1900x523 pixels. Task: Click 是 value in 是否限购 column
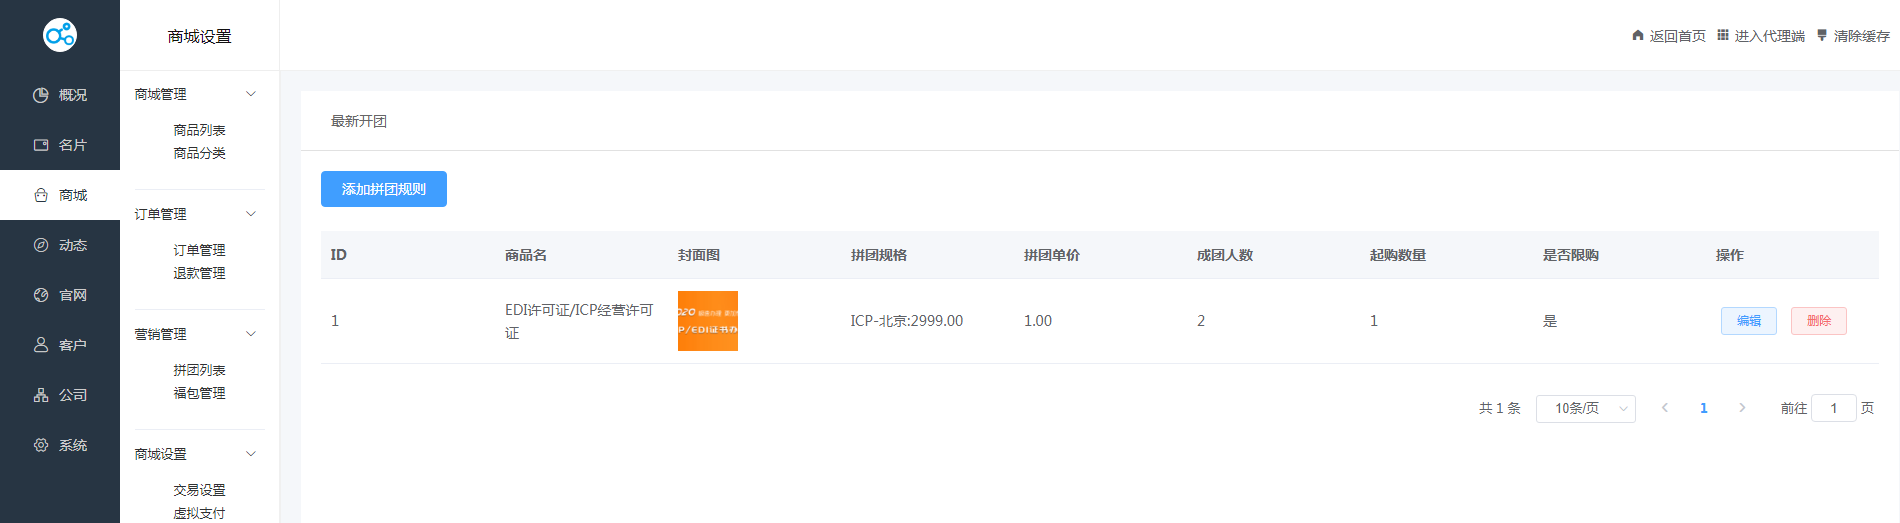pyautogui.click(x=1550, y=321)
